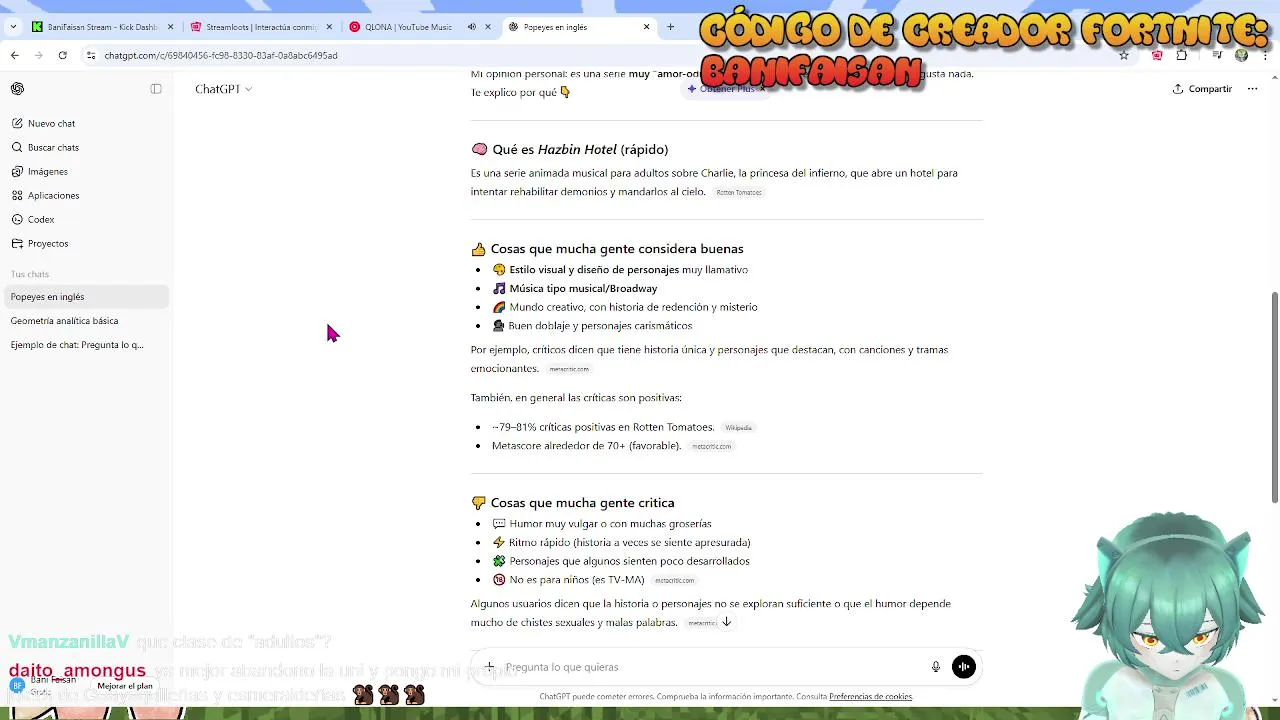This screenshot has height=720, width=1280.
Task: Click the Música tipo musical/Broadway bullet
Action: (583, 288)
